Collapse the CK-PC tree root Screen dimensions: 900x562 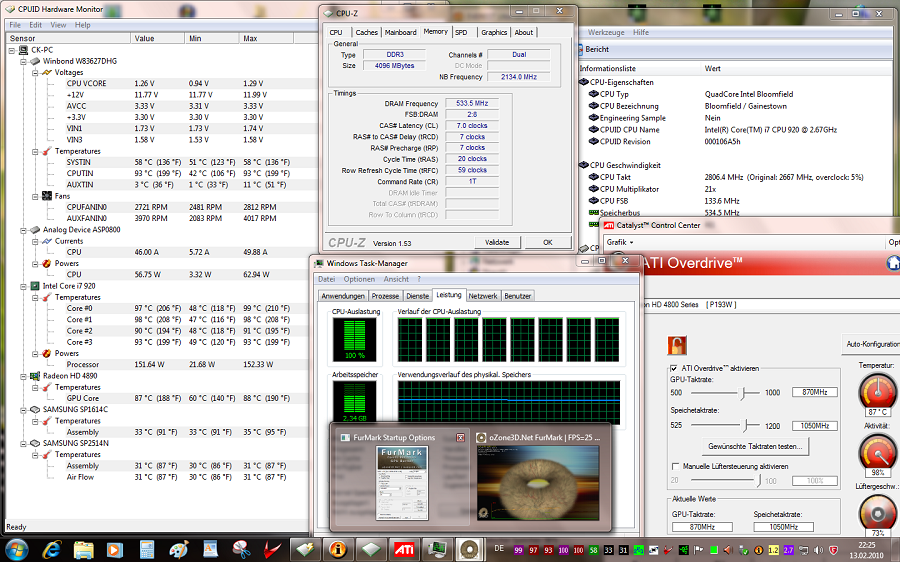tap(11, 50)
